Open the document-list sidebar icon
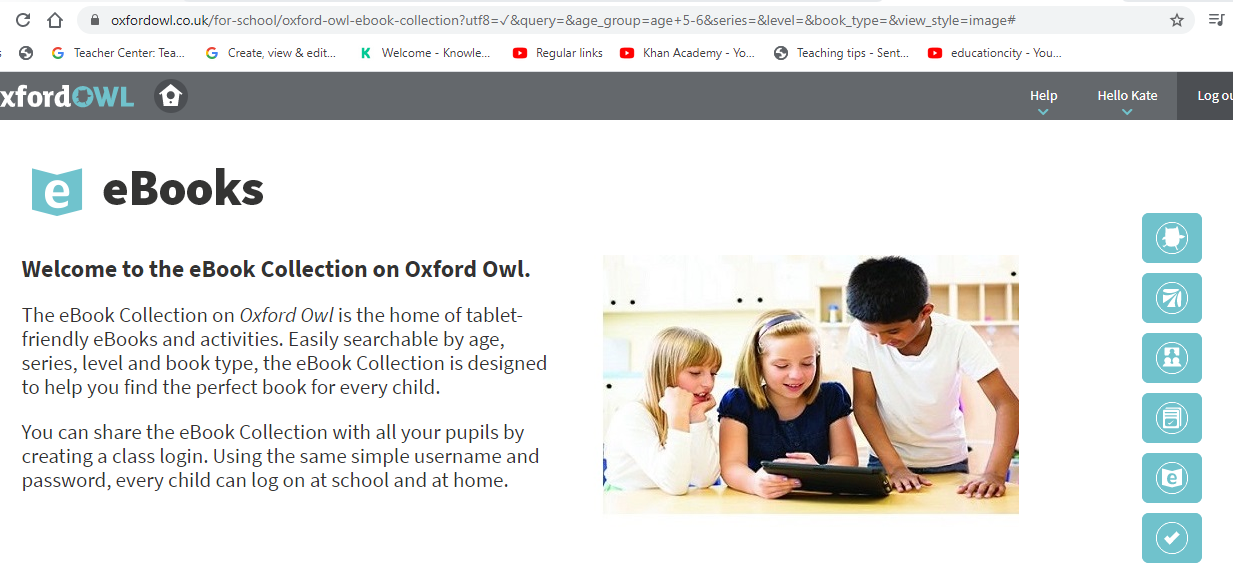Screen dimensions: 1233x577 point(1172,418)
